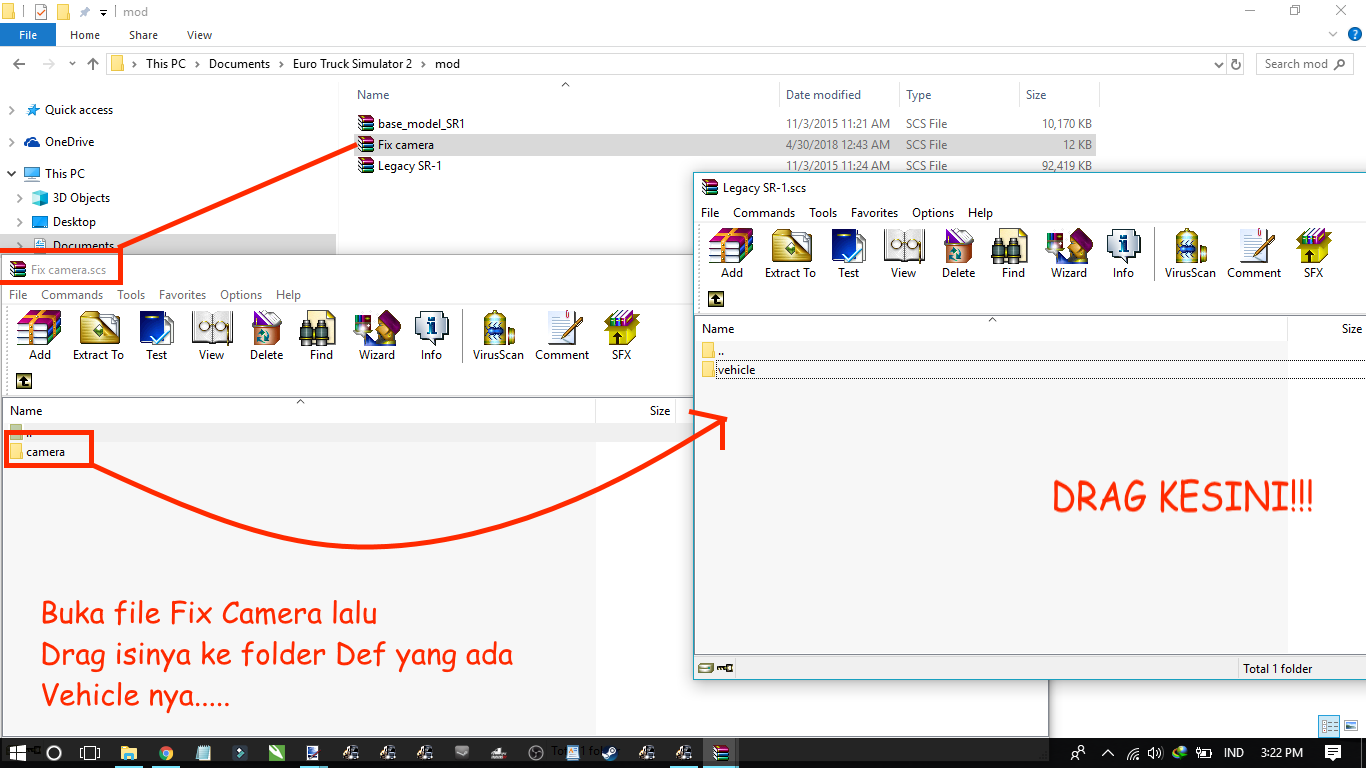Click Comment icon in Legacy SR-1.scs window
1366x768 pixels.
pyautogui.click(x=1254, y=253)
